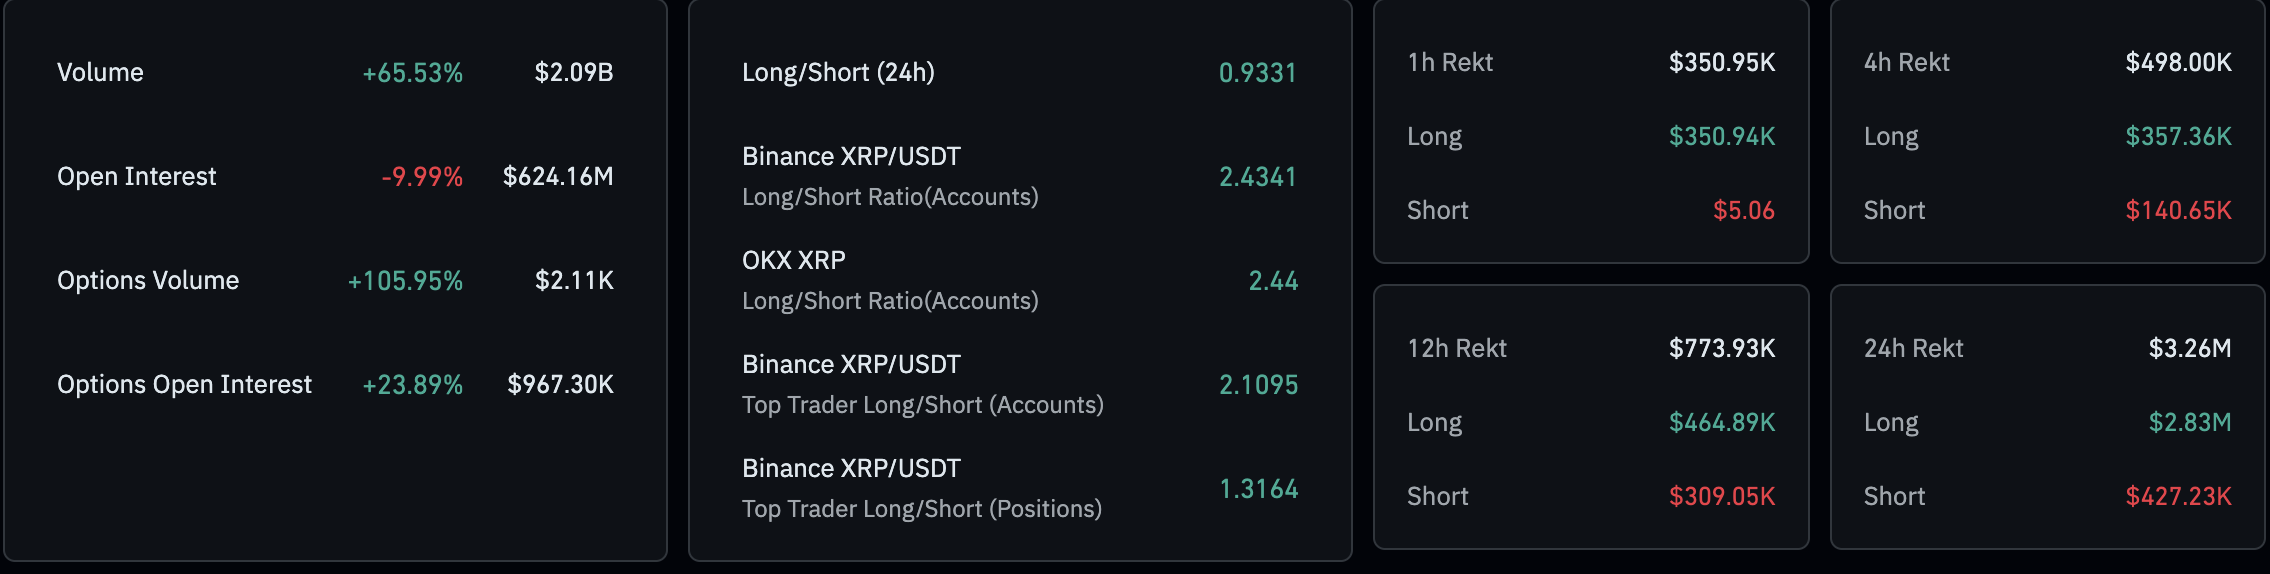Select the 24h long liquidation $2.83M
This screenshot has height=574, width=2270.
coord(2189,423)
